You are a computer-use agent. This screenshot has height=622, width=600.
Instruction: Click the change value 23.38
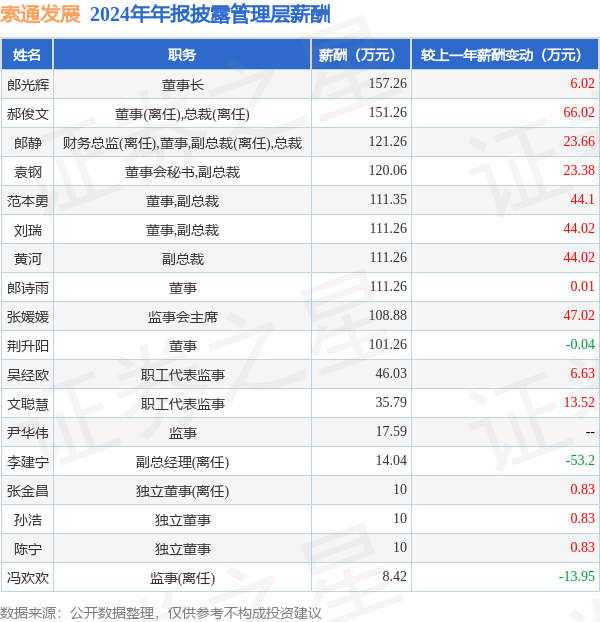pos(579,170)
